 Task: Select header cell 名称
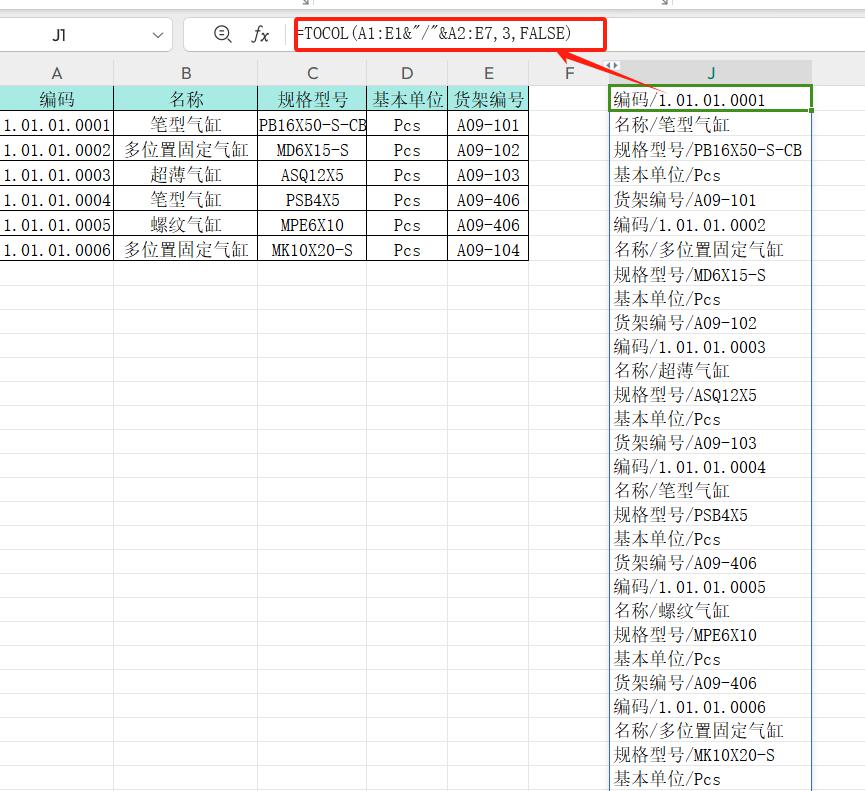click(x=186, y=99)
